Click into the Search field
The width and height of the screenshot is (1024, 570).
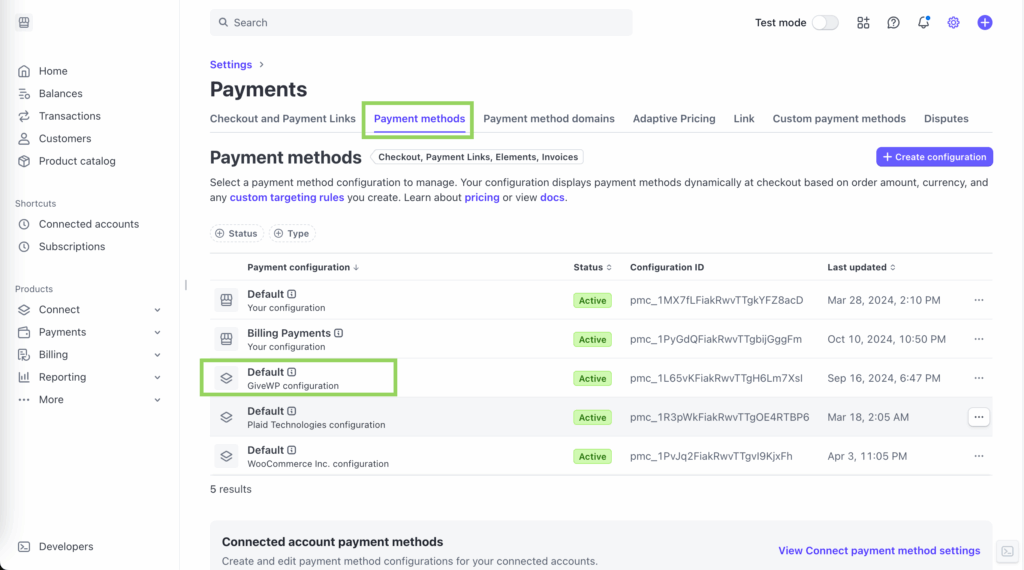click(x=420, y=23)
